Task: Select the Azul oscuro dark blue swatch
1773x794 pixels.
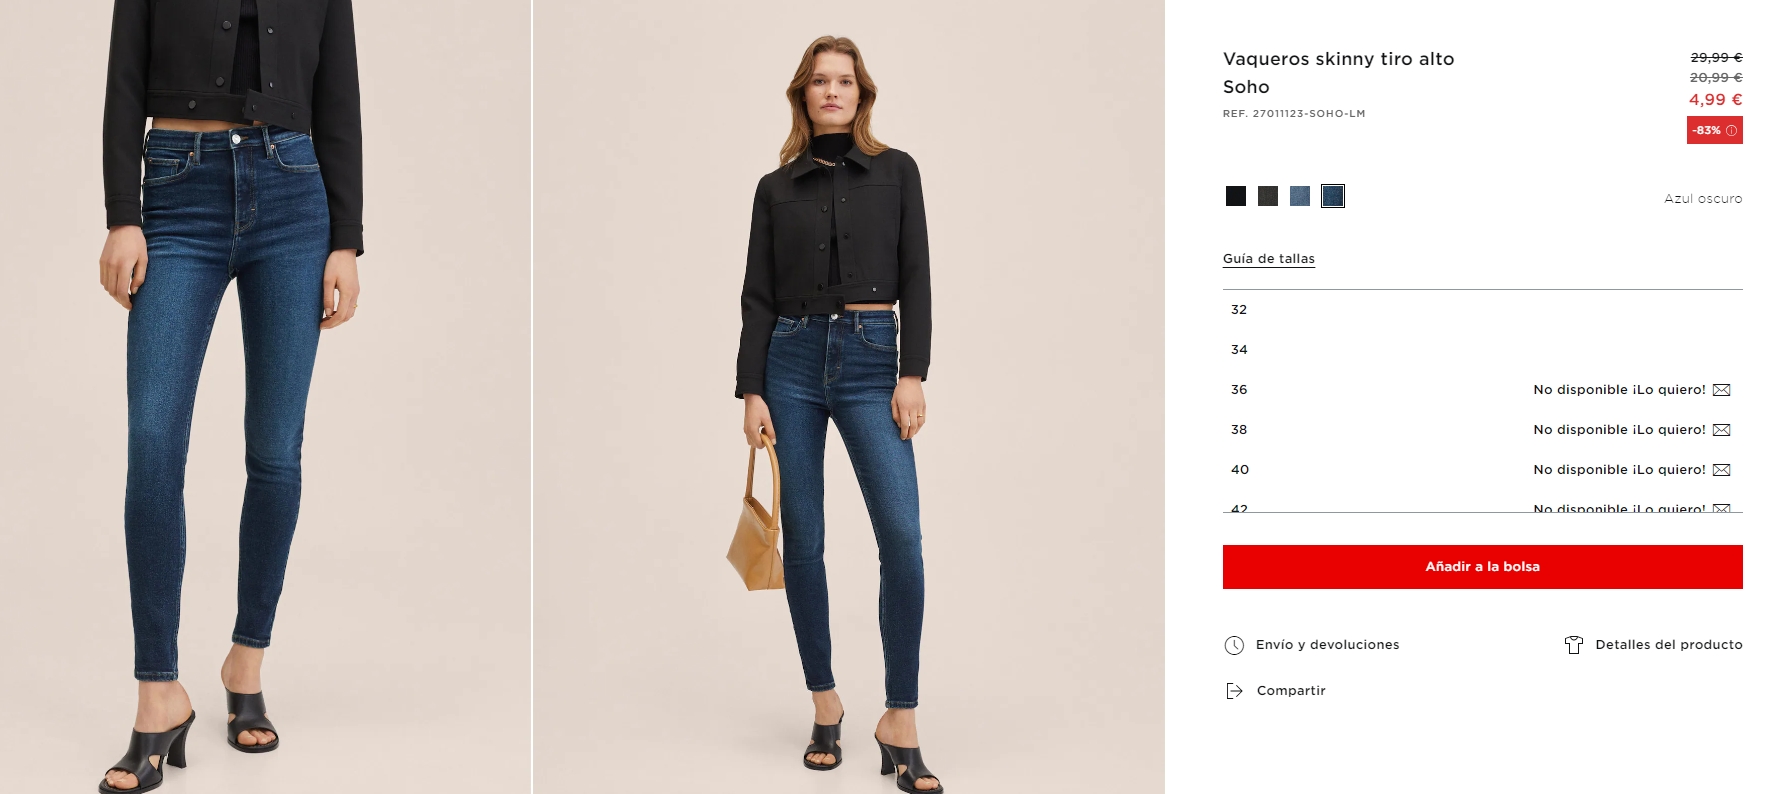Action: [x=1333, y=196]
